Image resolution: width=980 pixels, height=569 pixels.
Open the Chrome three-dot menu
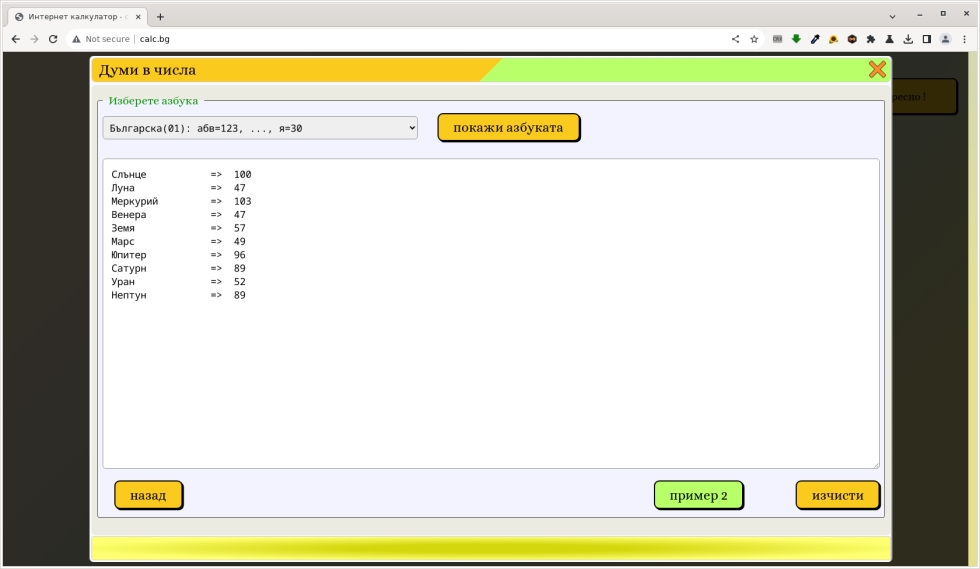[x=964, y=39]
